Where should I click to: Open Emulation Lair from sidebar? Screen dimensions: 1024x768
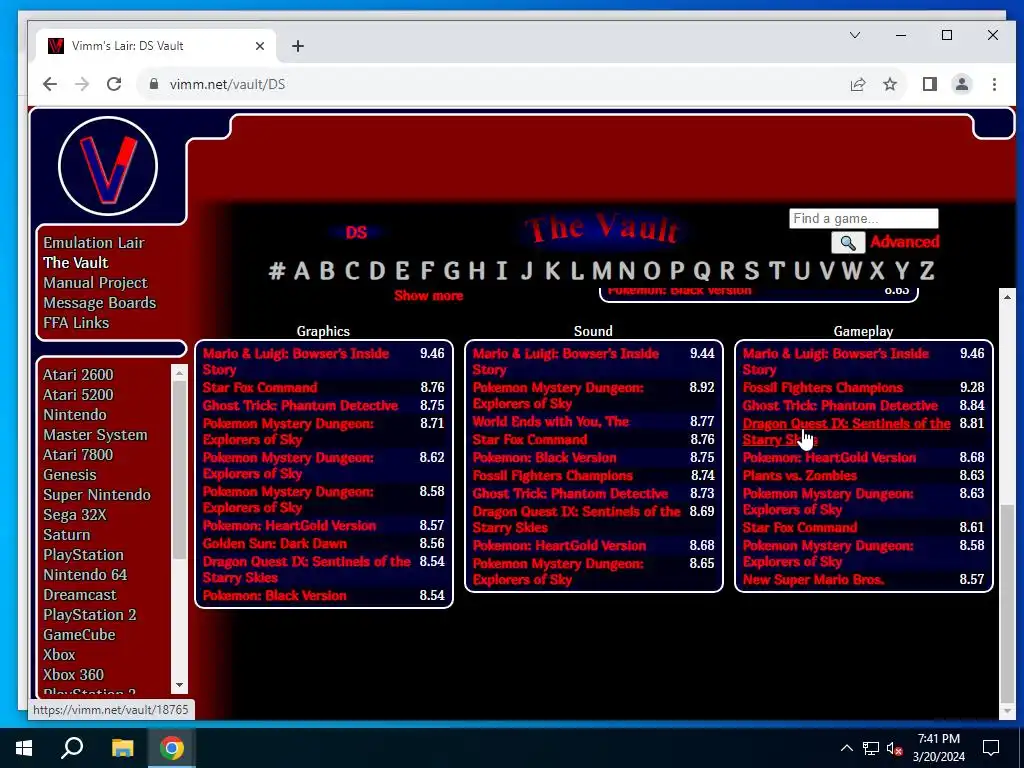click(x=93, y=242)
